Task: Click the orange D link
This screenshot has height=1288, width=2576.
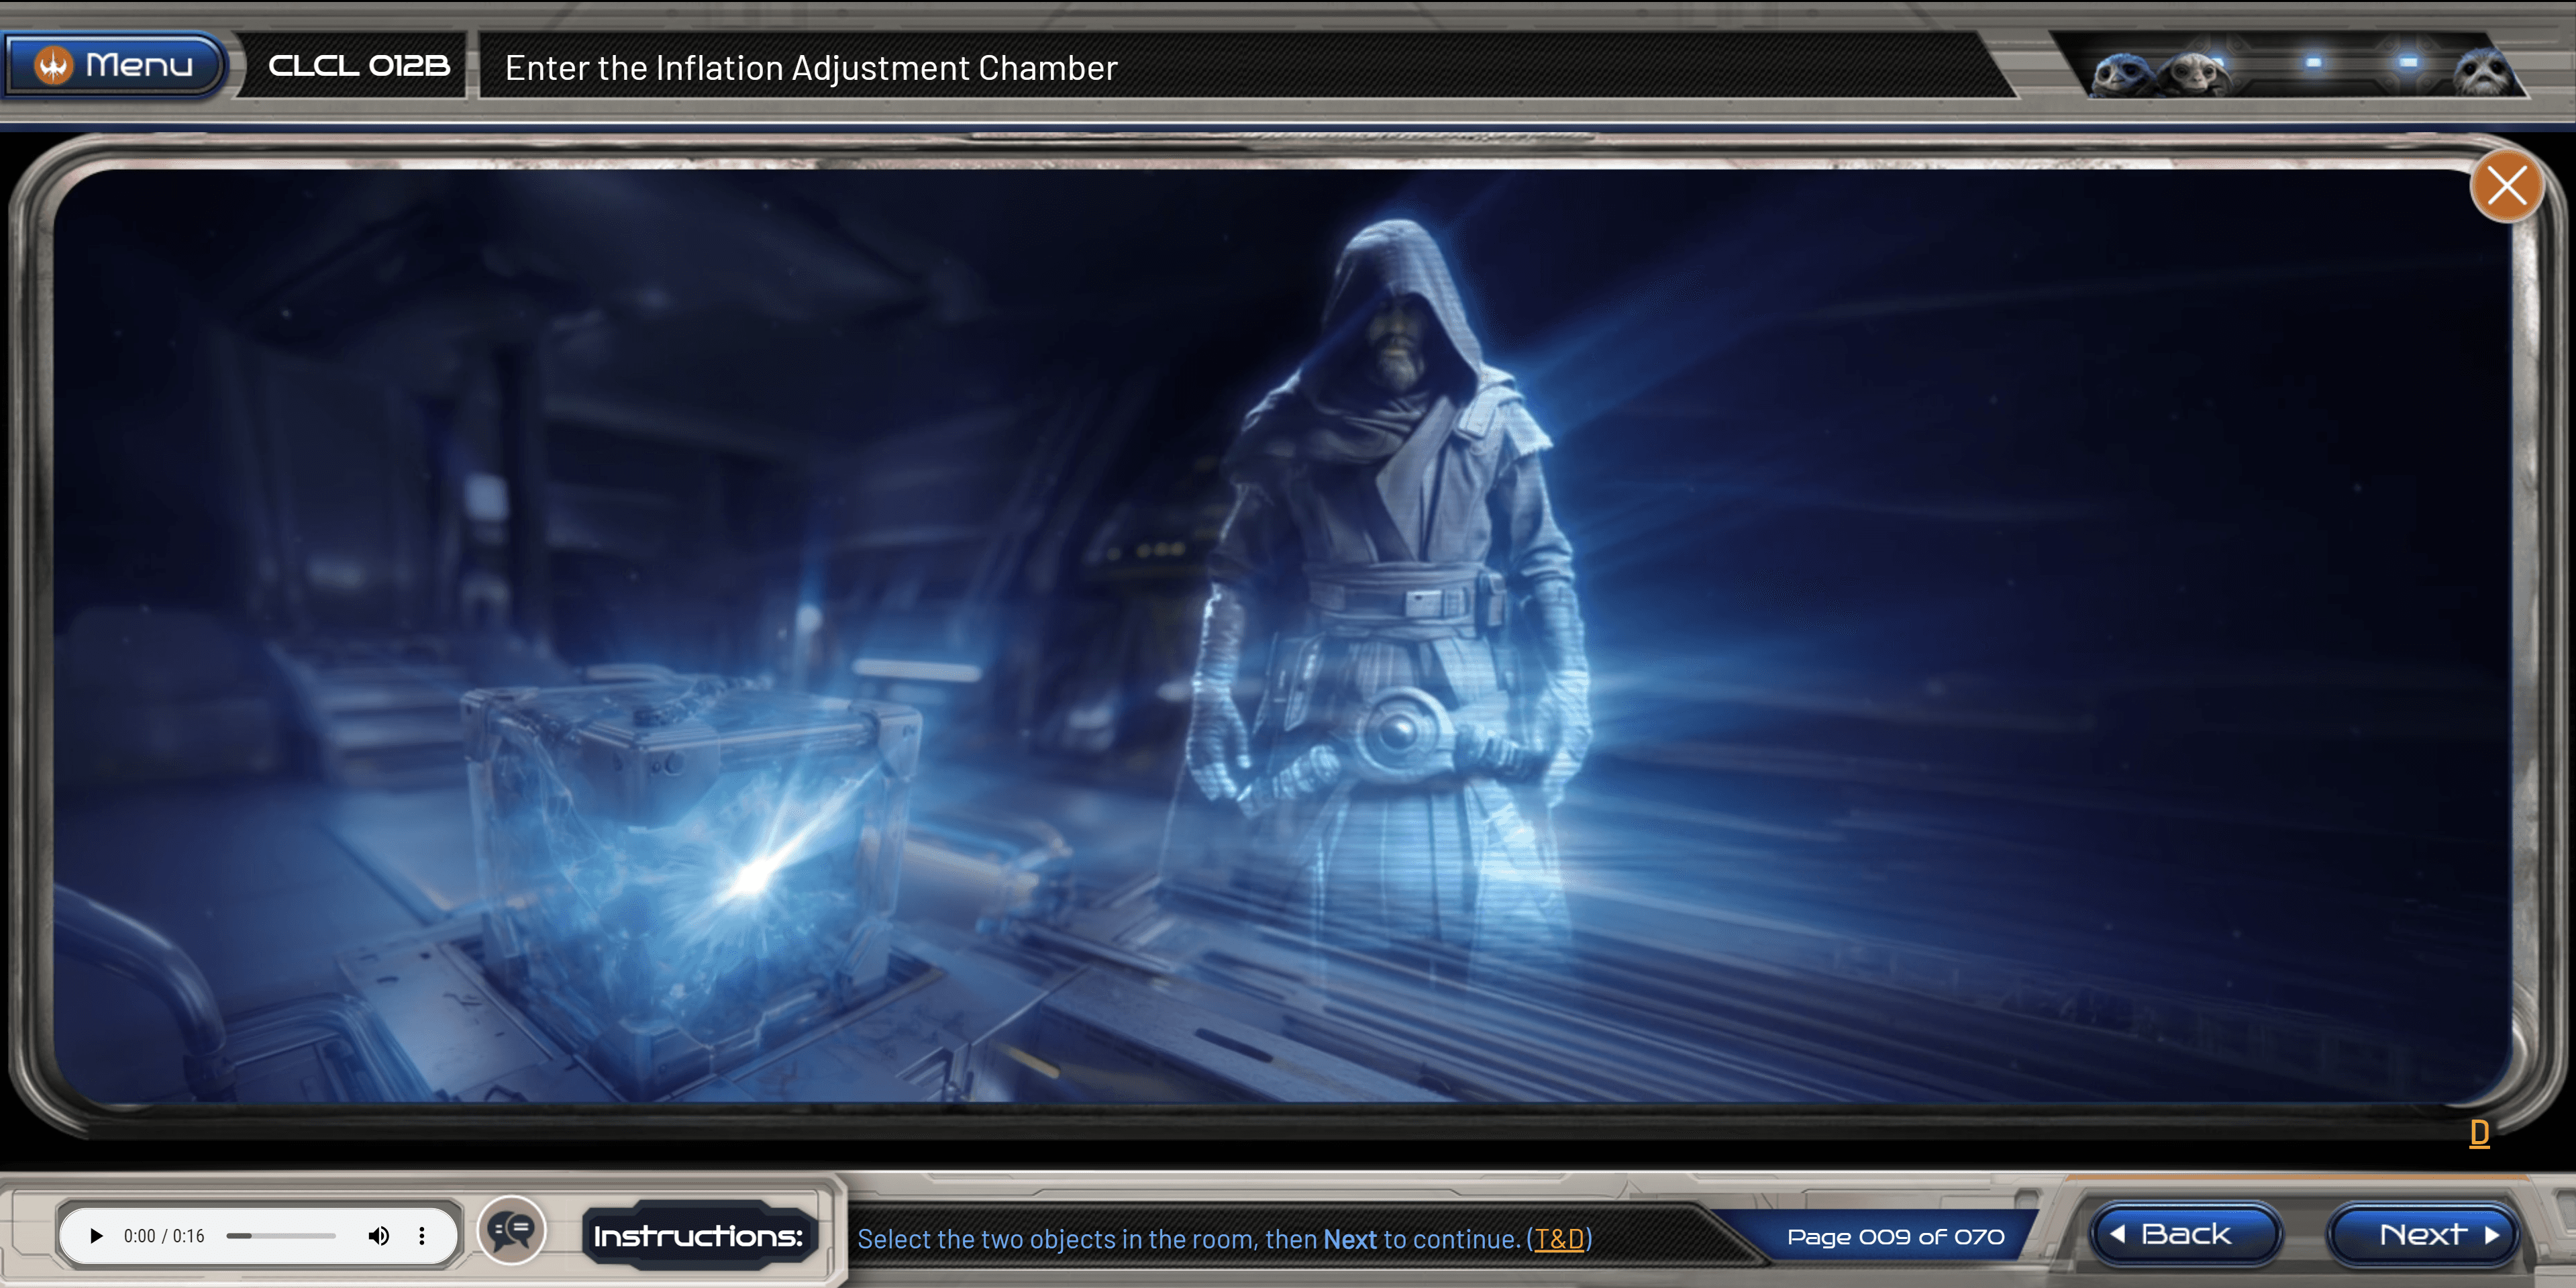Action: pos(2479,1133)
